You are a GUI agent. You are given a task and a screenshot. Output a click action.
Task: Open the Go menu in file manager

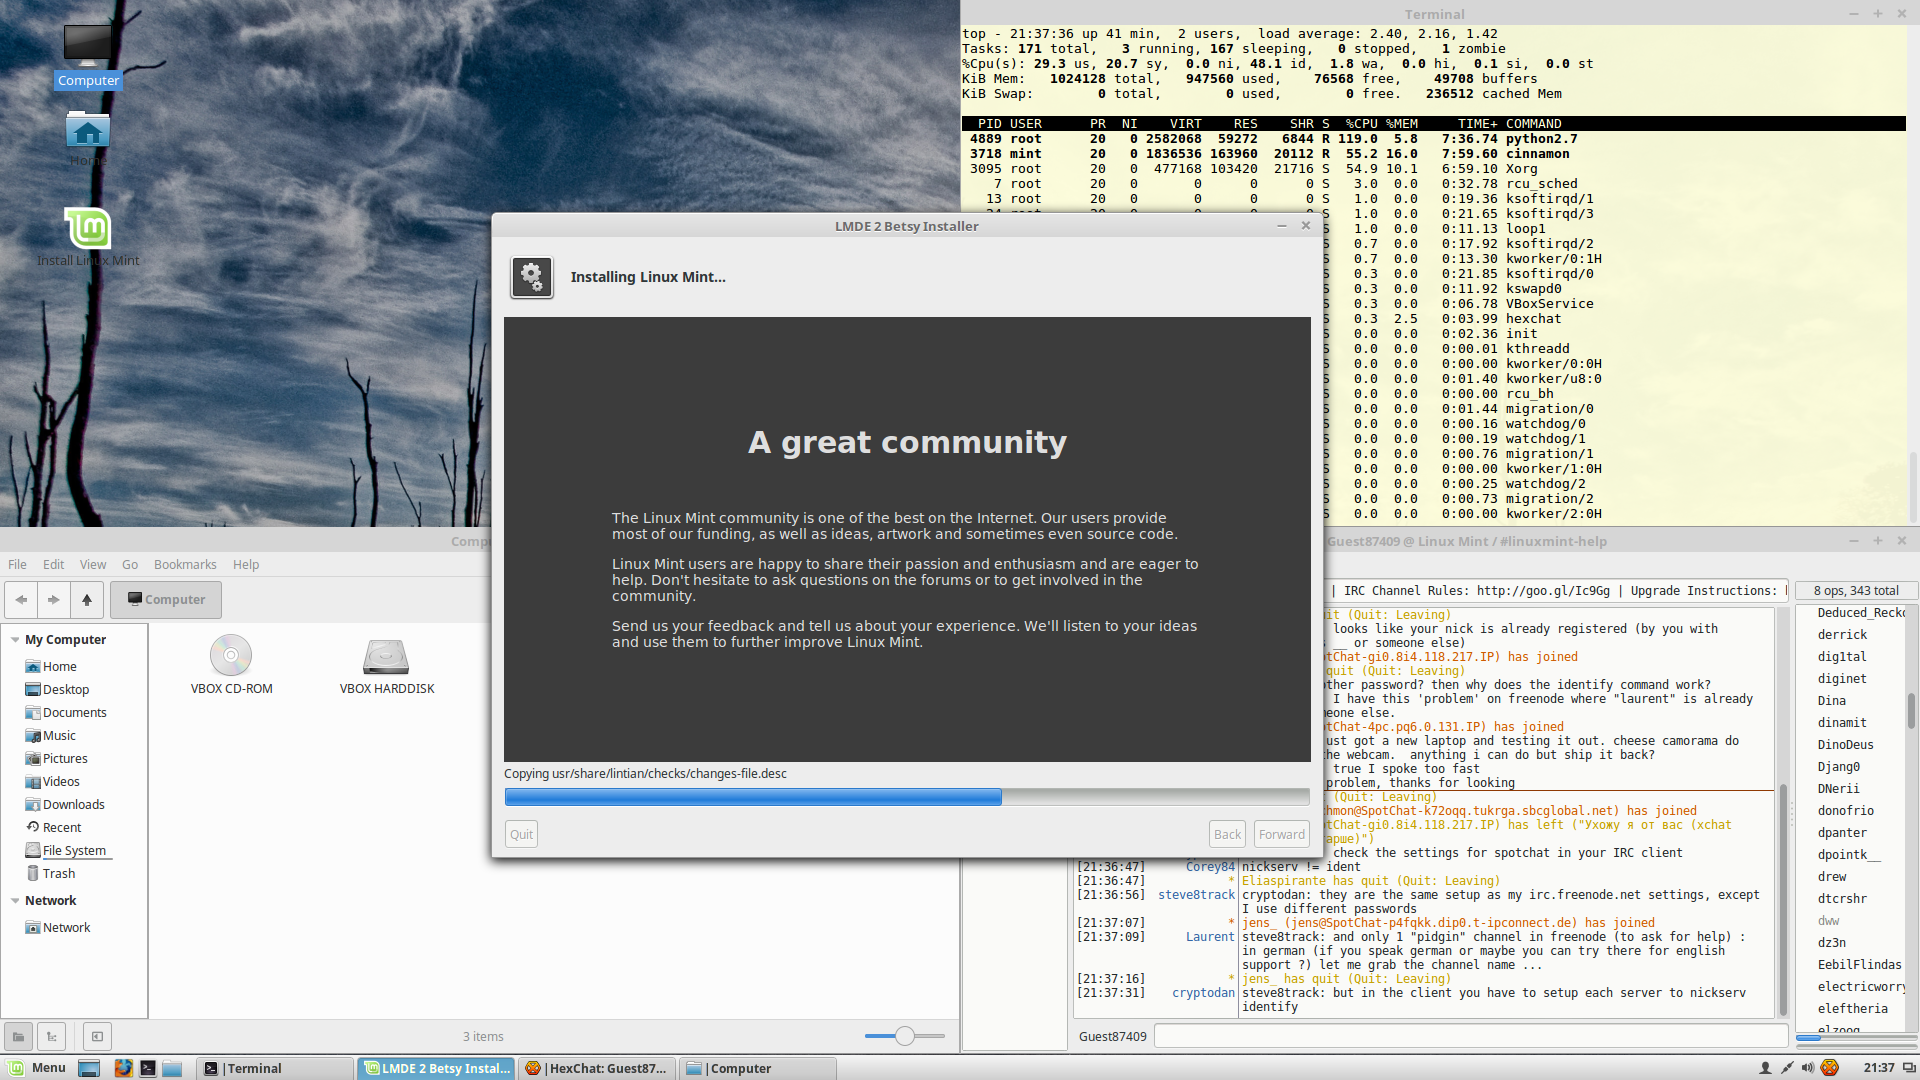pyautogui.click(x=130, y=565)
